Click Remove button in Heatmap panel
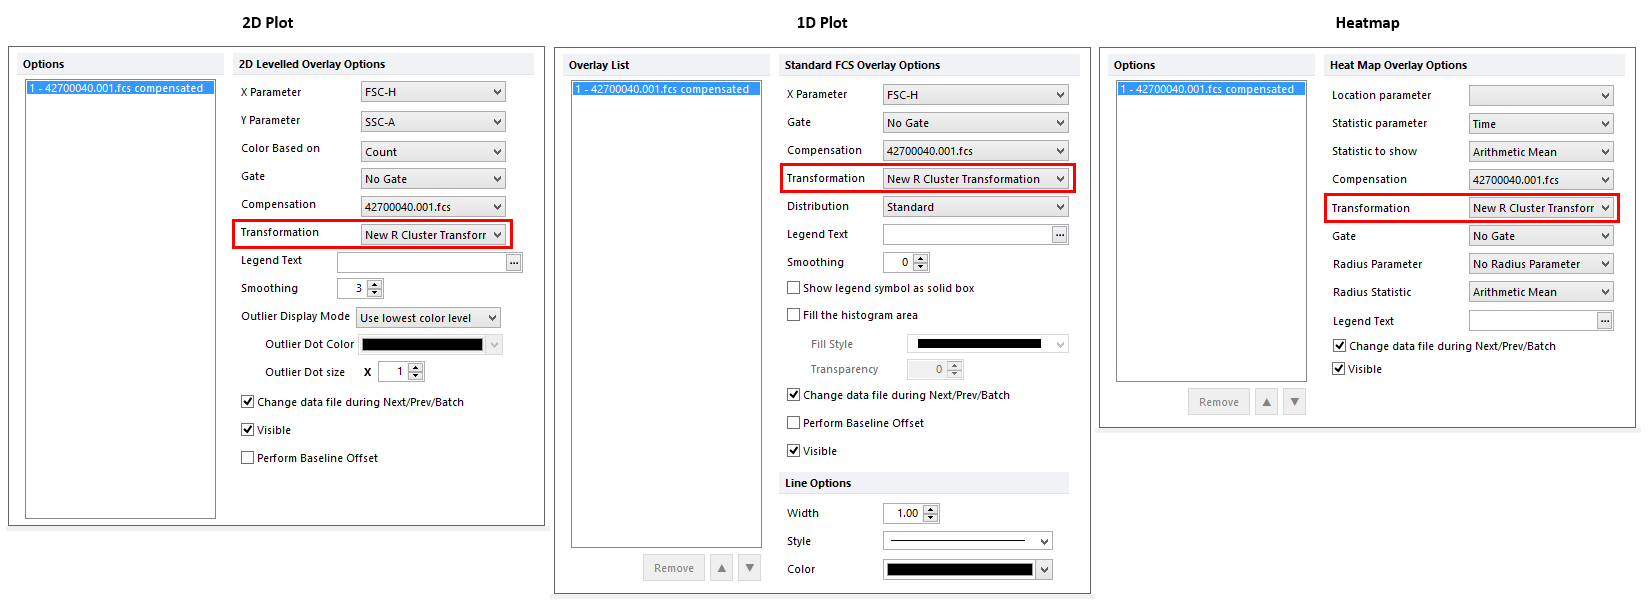This screenshot has height=604, width=1651. [x=1218, y=402]
